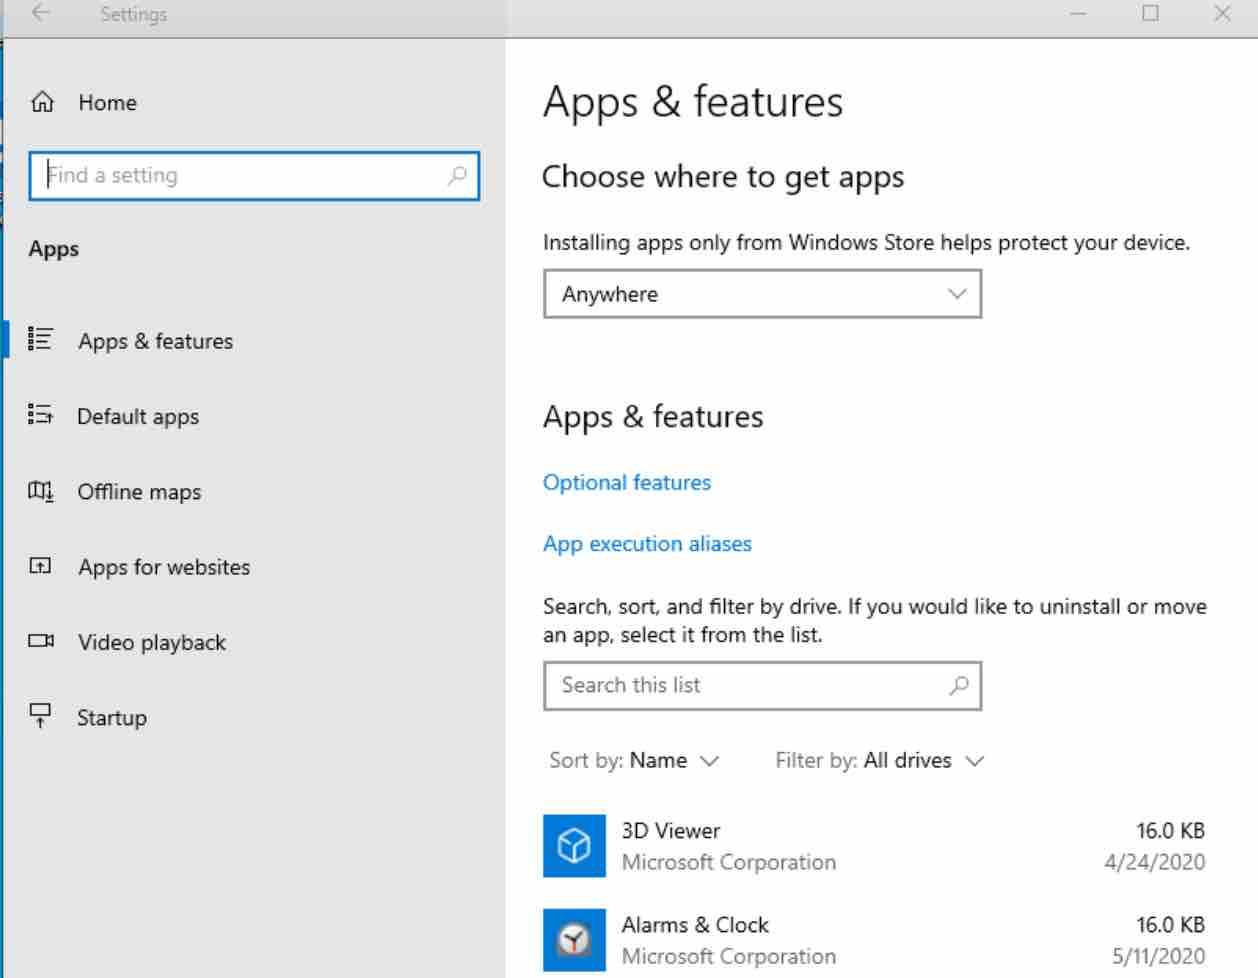
Task: Click the Startup icon in sidebar
Action: pos(40,716)
